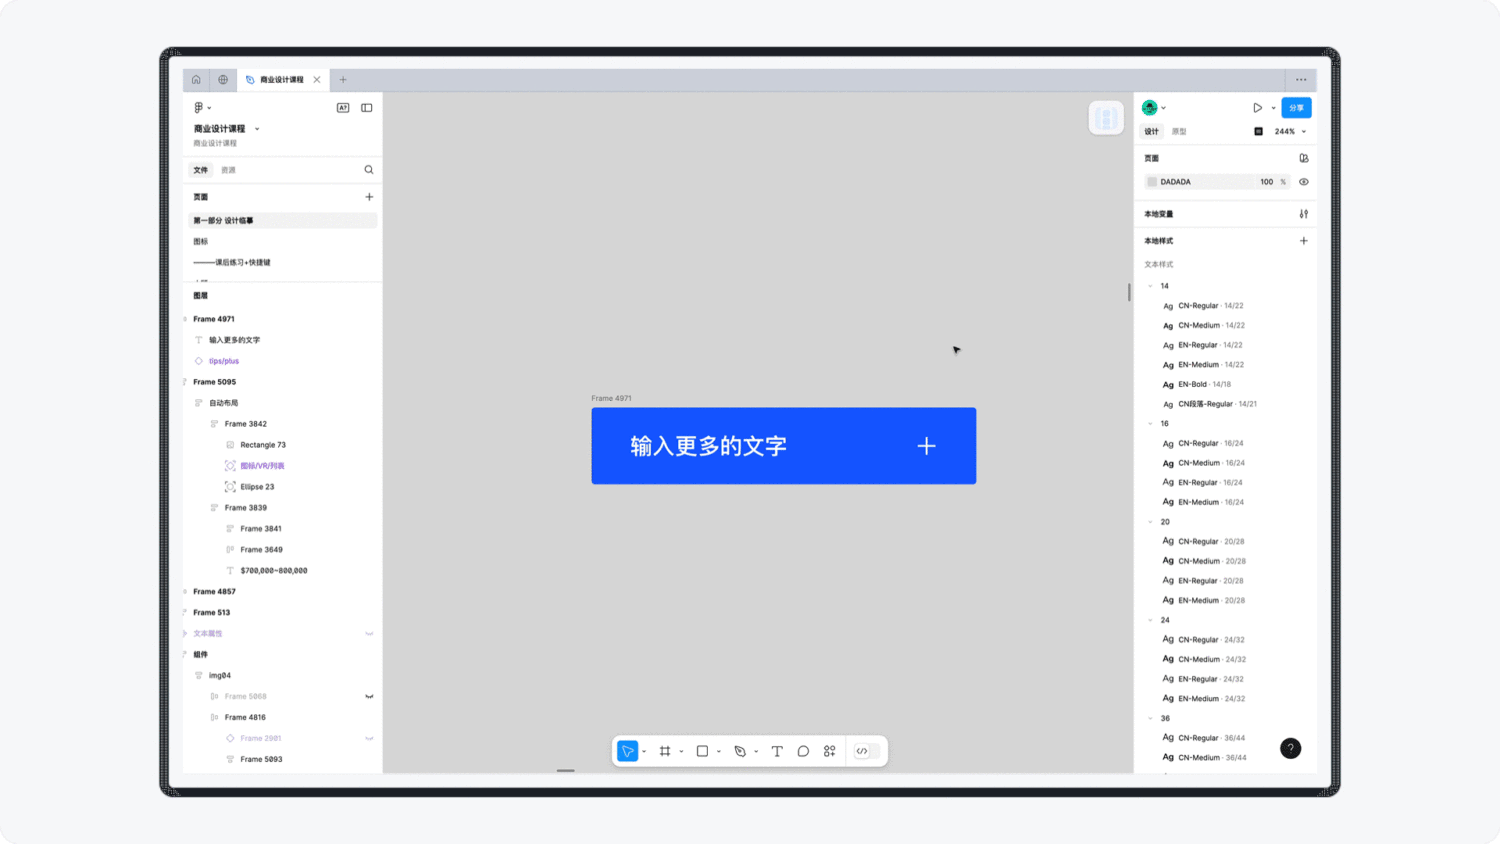This screenshot has width=1500, height=844.
Task: Click the canvas background color swatch
Action: pos(1258,131)
